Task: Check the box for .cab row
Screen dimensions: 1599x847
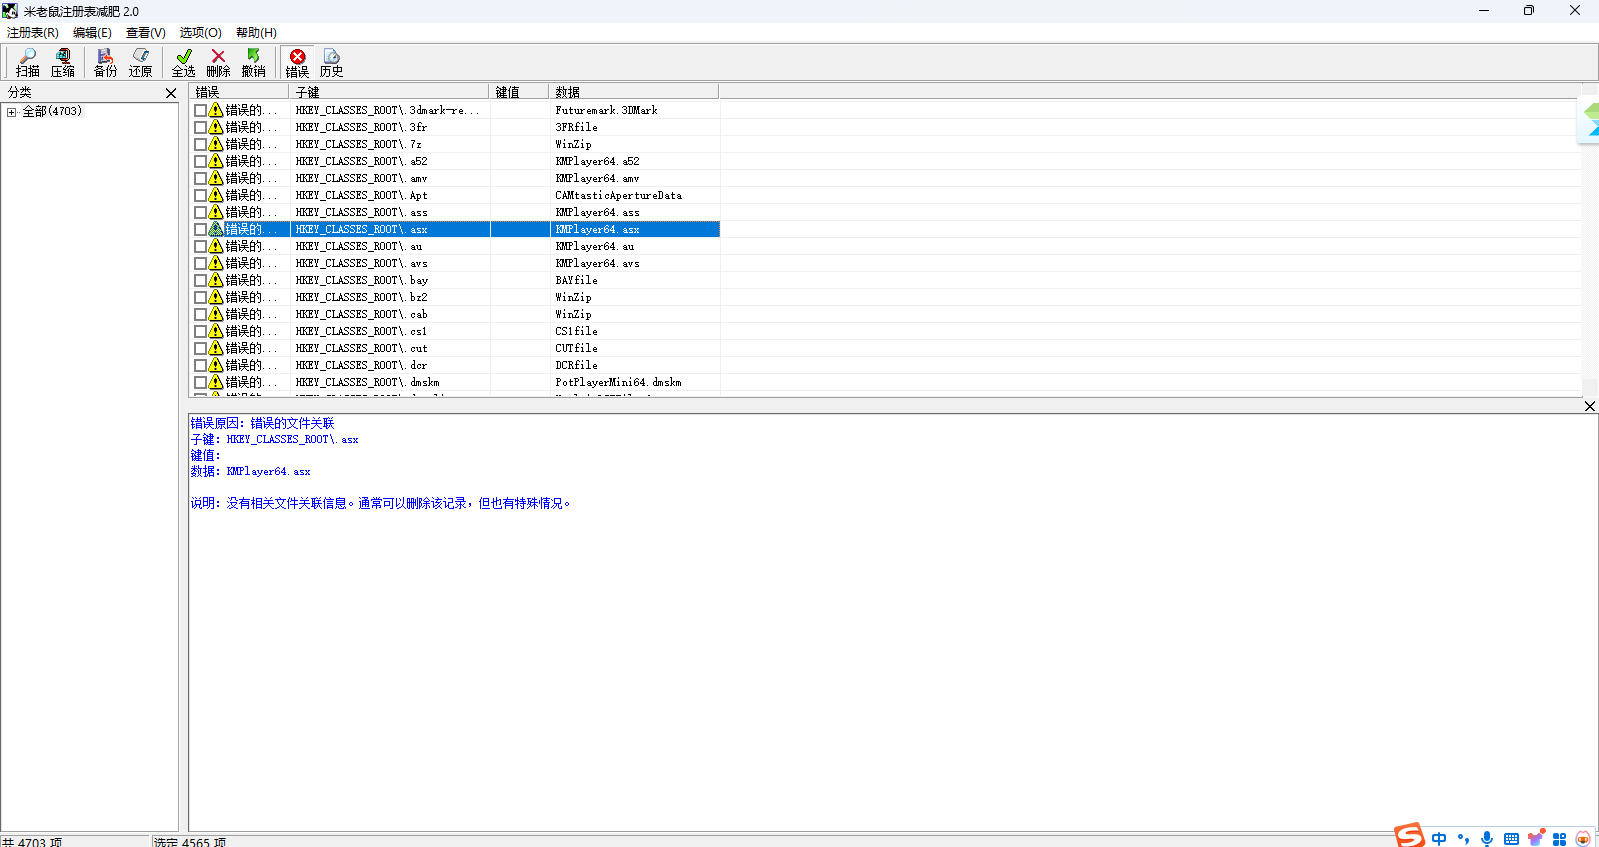Action: [x=200, y=314]
